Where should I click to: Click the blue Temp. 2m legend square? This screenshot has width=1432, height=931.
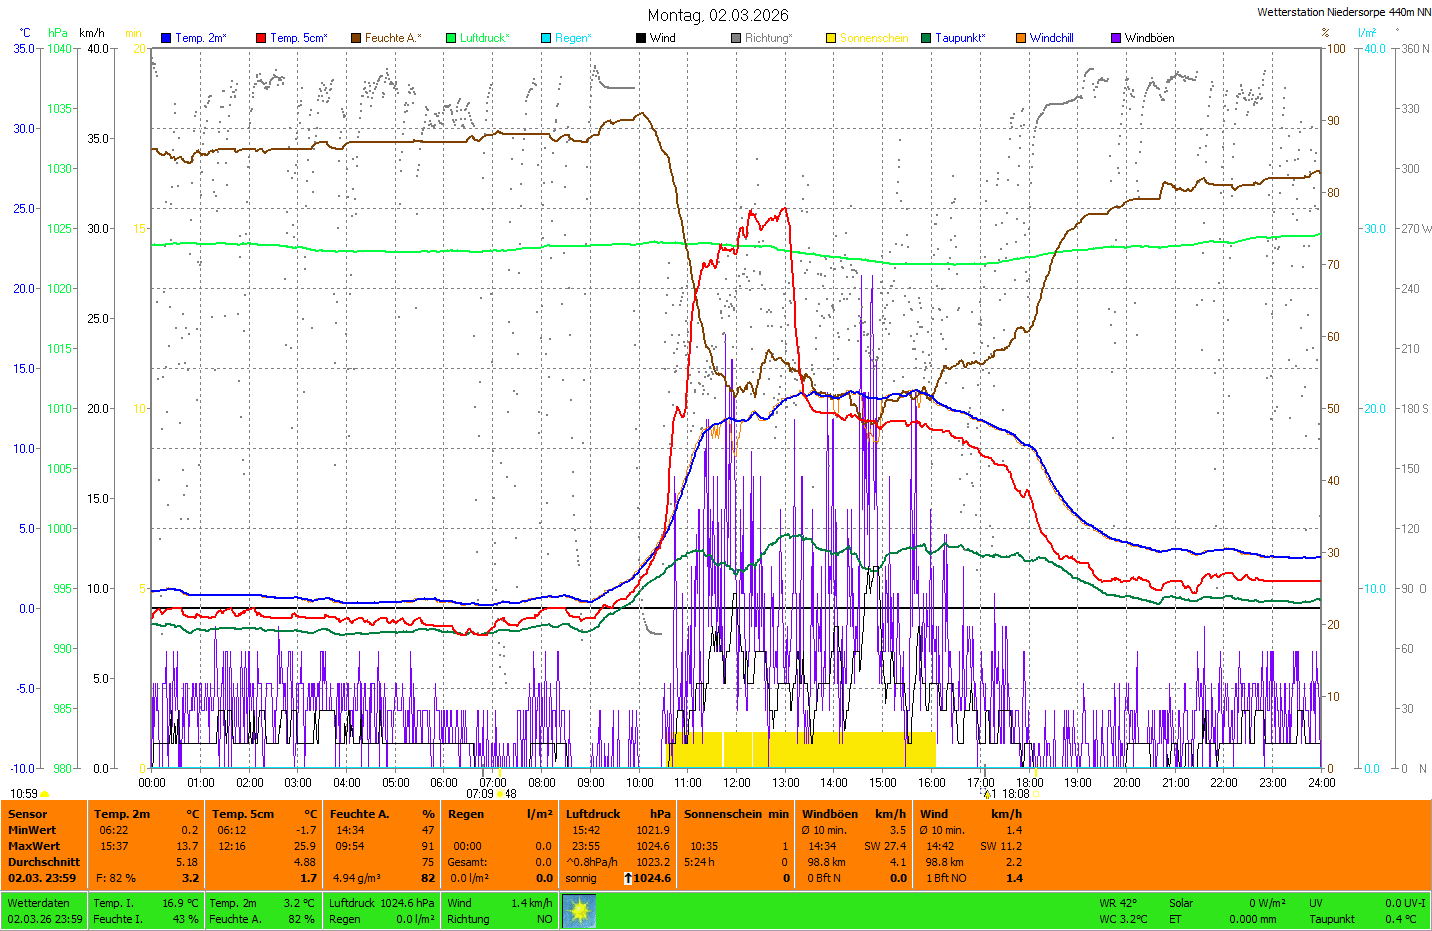click(x=166, y=38)
